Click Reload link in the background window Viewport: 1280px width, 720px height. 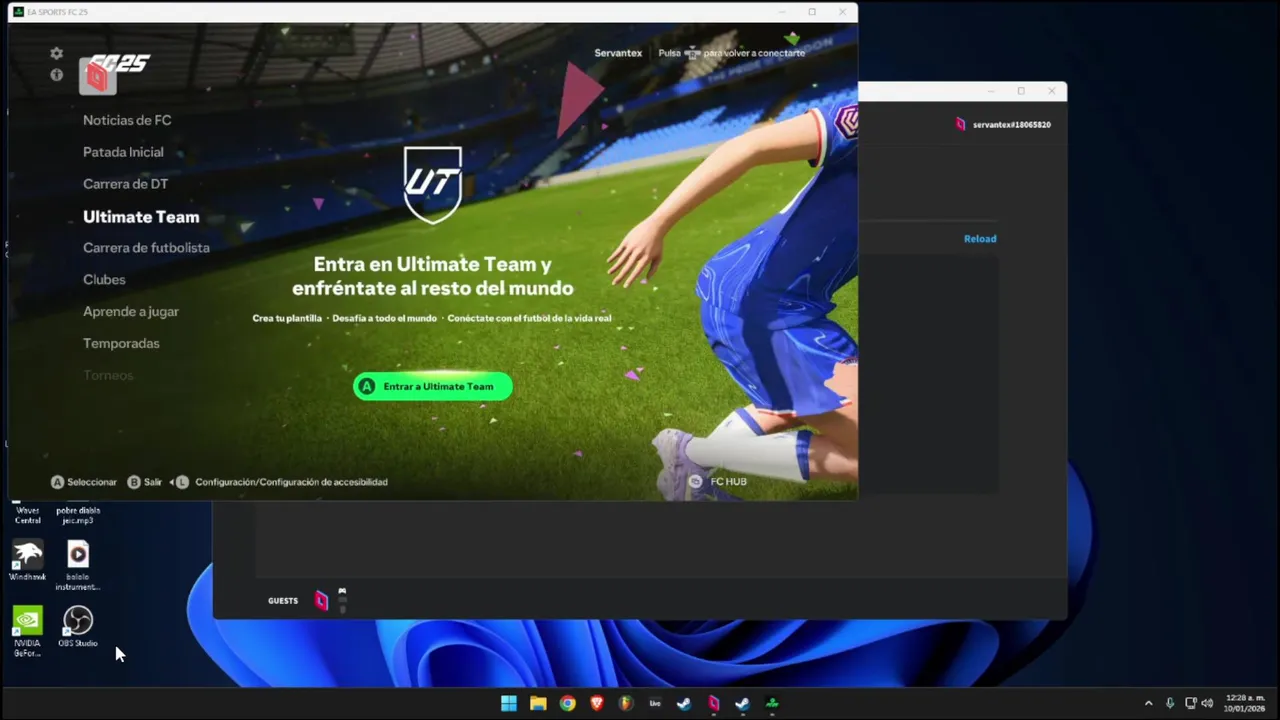pyautogui.click(x=980, y=239)
